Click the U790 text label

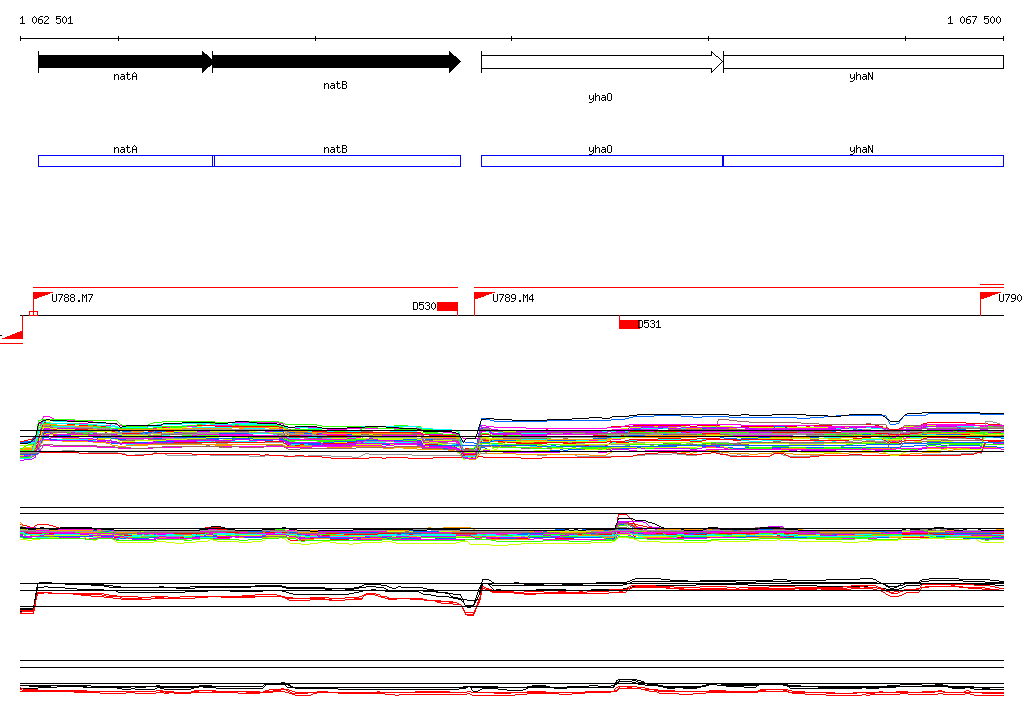[x=1010, y=298]
